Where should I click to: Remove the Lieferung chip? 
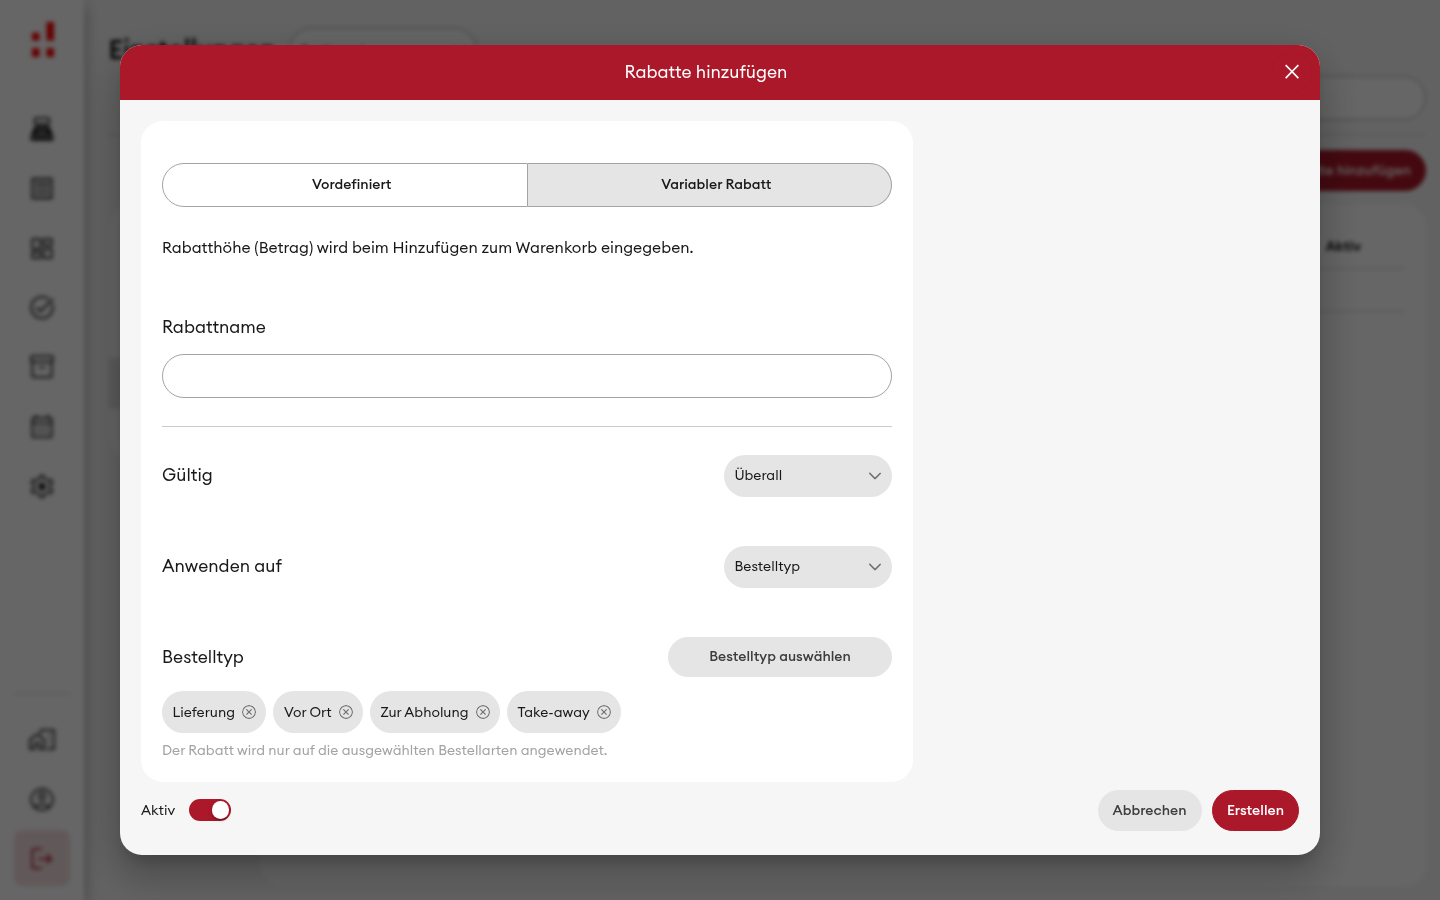point(249,712)
